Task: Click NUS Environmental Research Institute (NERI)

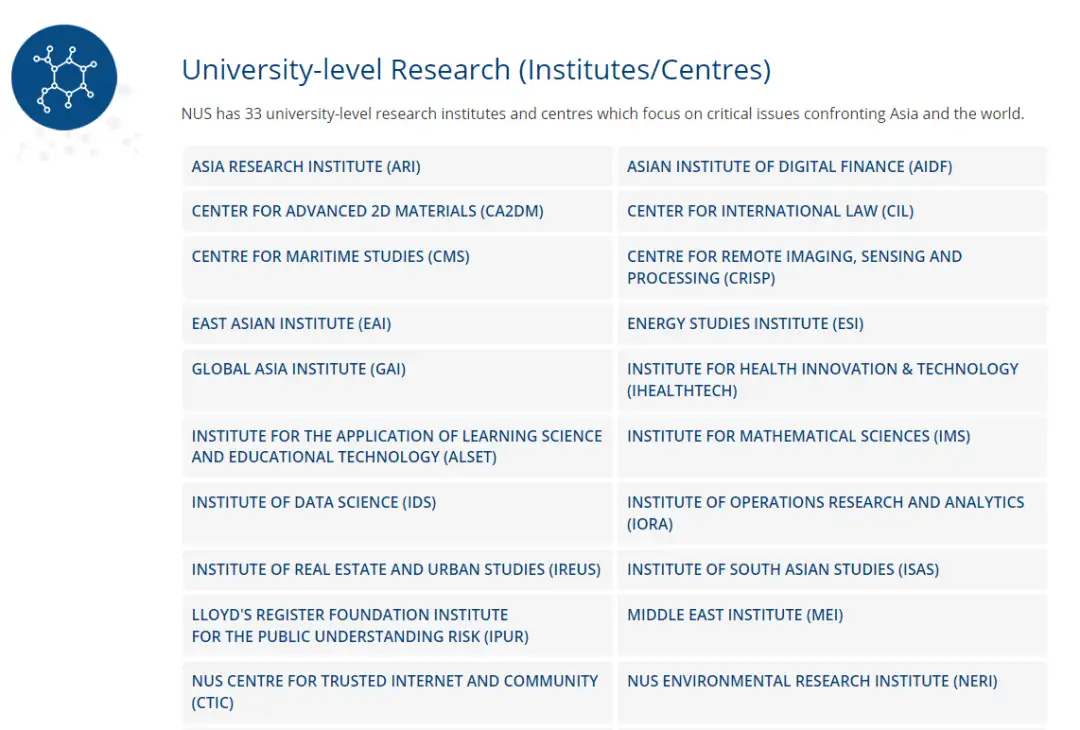Action: 812,681
